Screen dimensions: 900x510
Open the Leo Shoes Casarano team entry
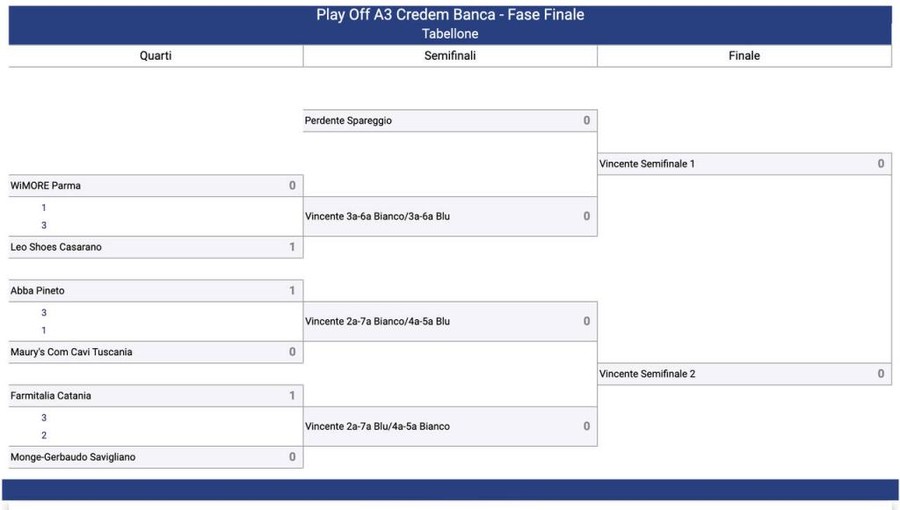(156, 247)
